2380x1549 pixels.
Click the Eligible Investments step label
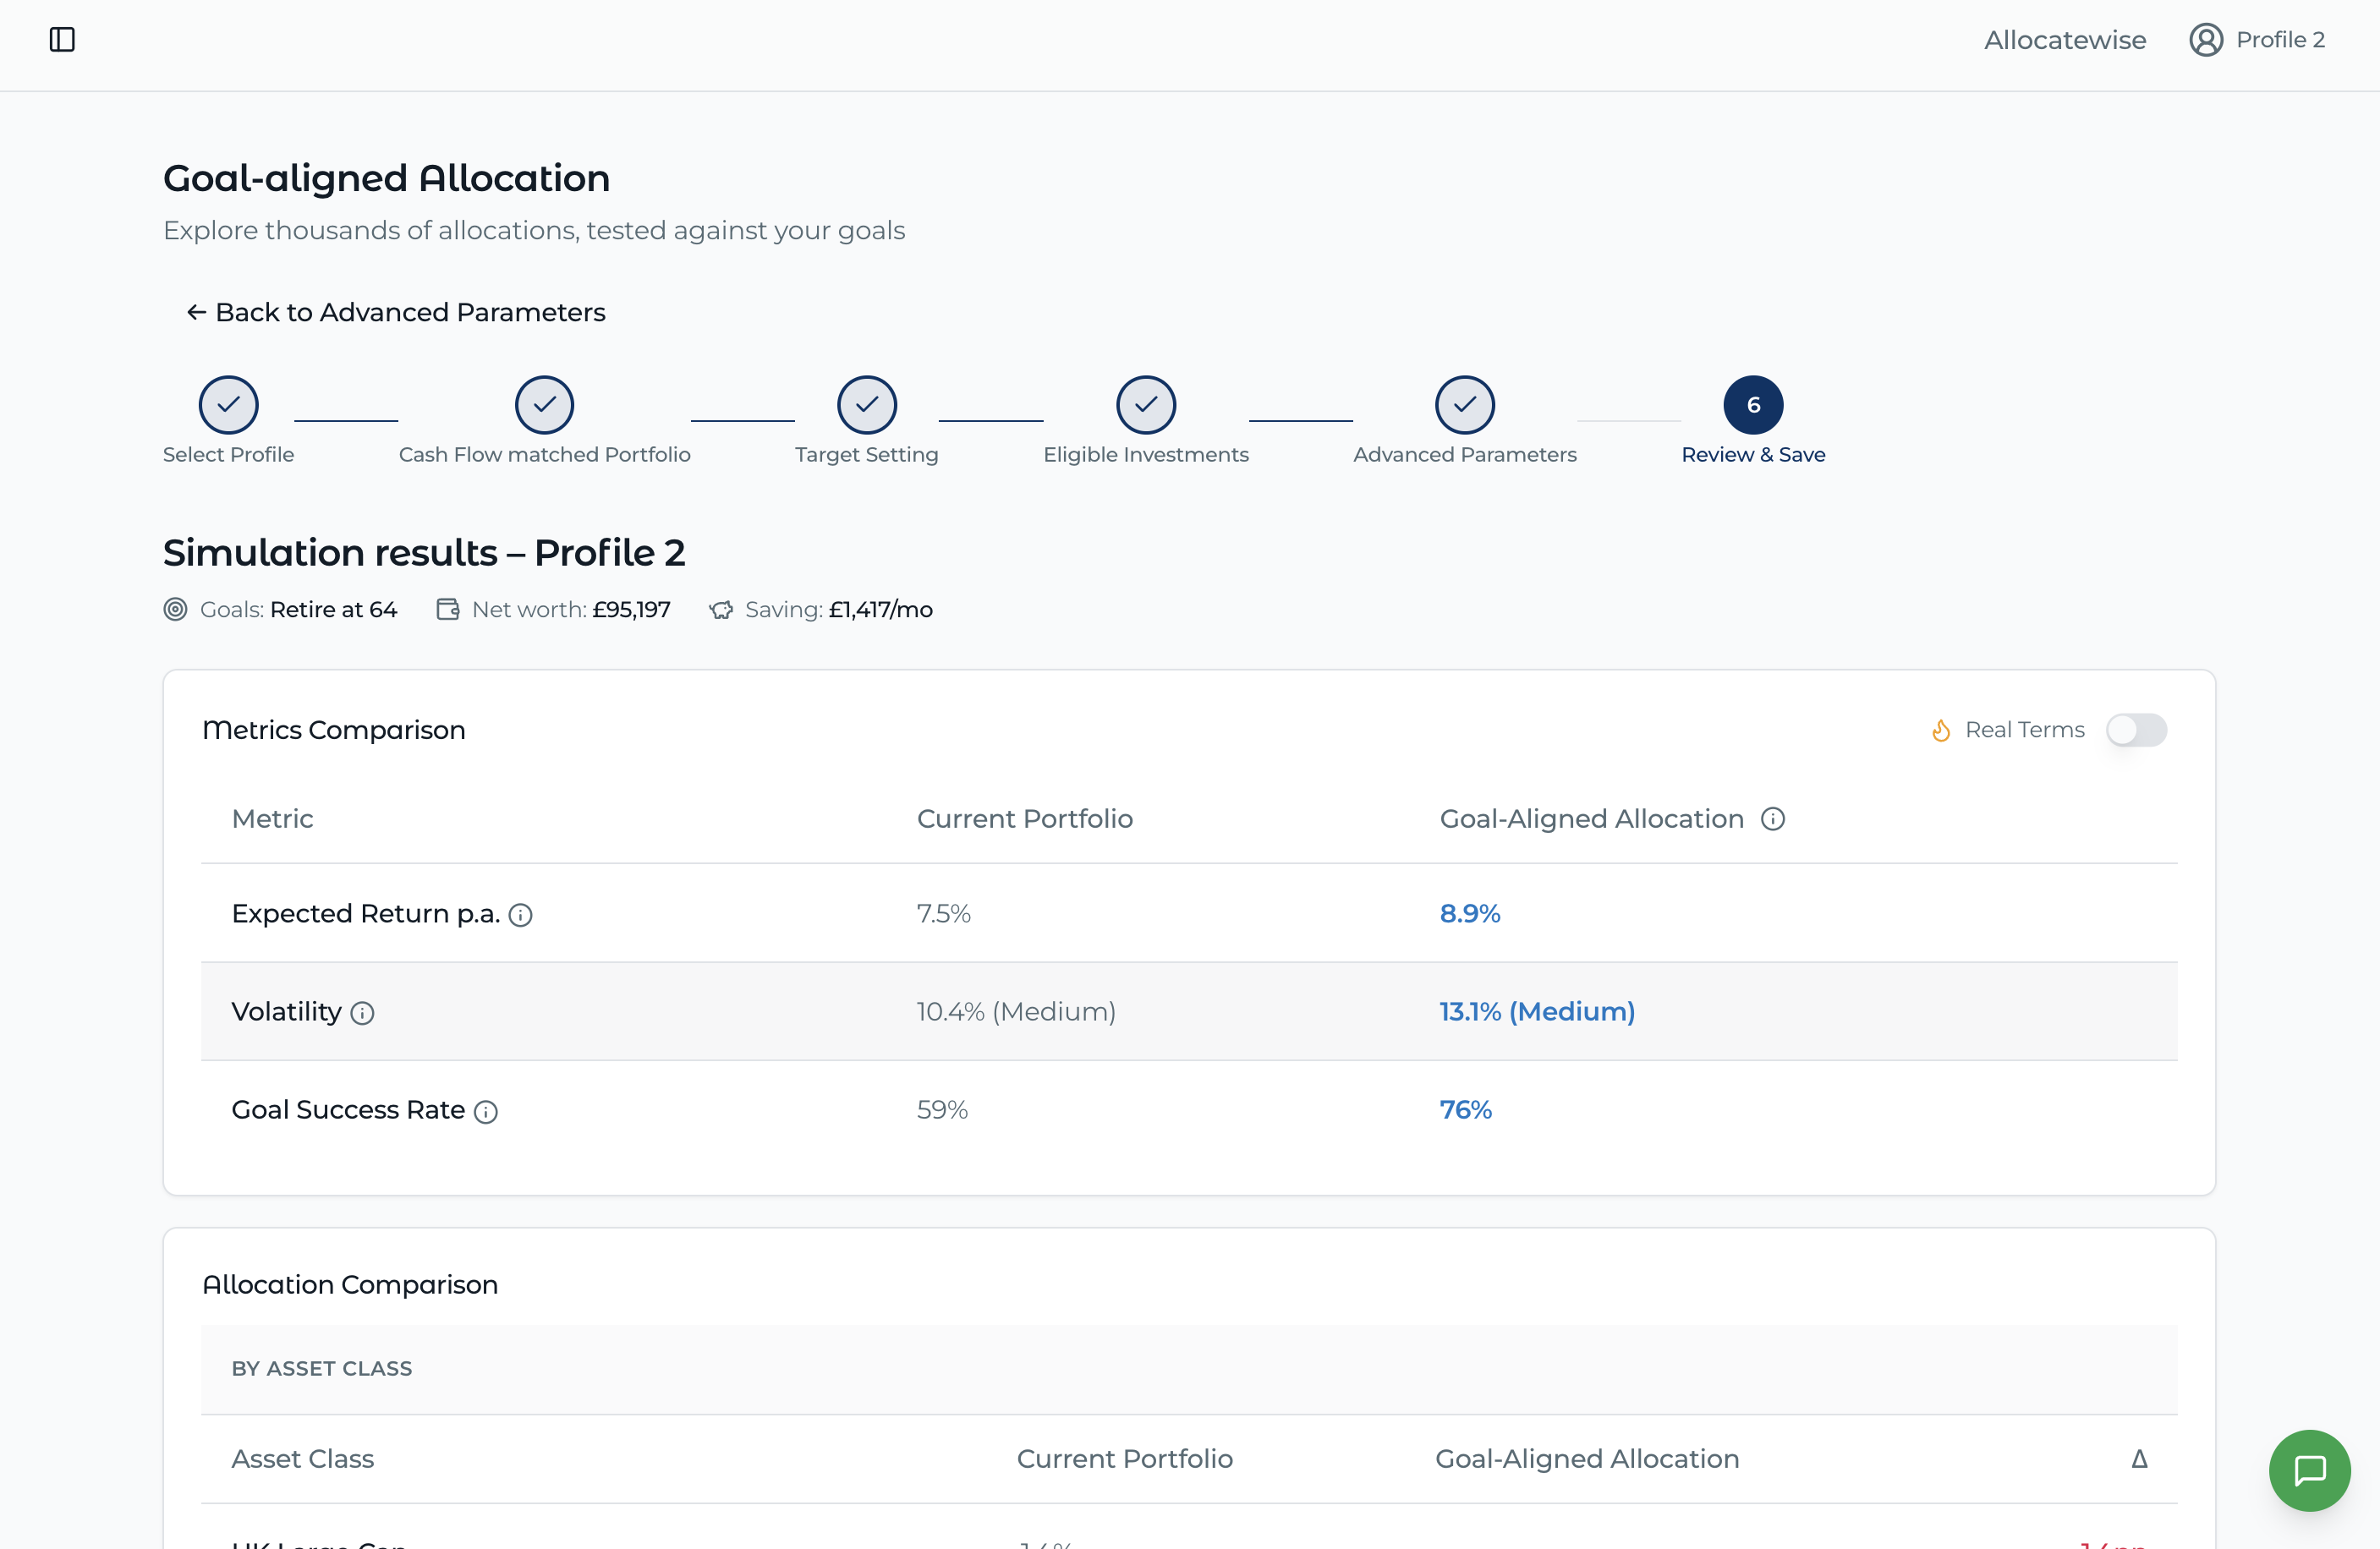point(1146,454)
